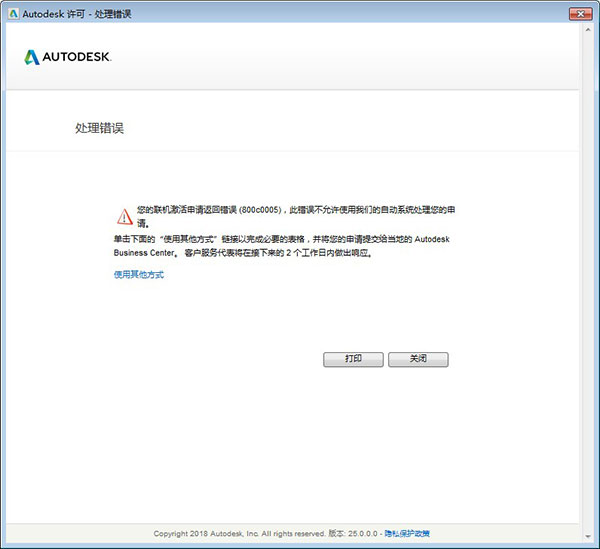Click the 处理错误 heading text
The height and width of the screenshot is (549, 600).
coord(100,129)
